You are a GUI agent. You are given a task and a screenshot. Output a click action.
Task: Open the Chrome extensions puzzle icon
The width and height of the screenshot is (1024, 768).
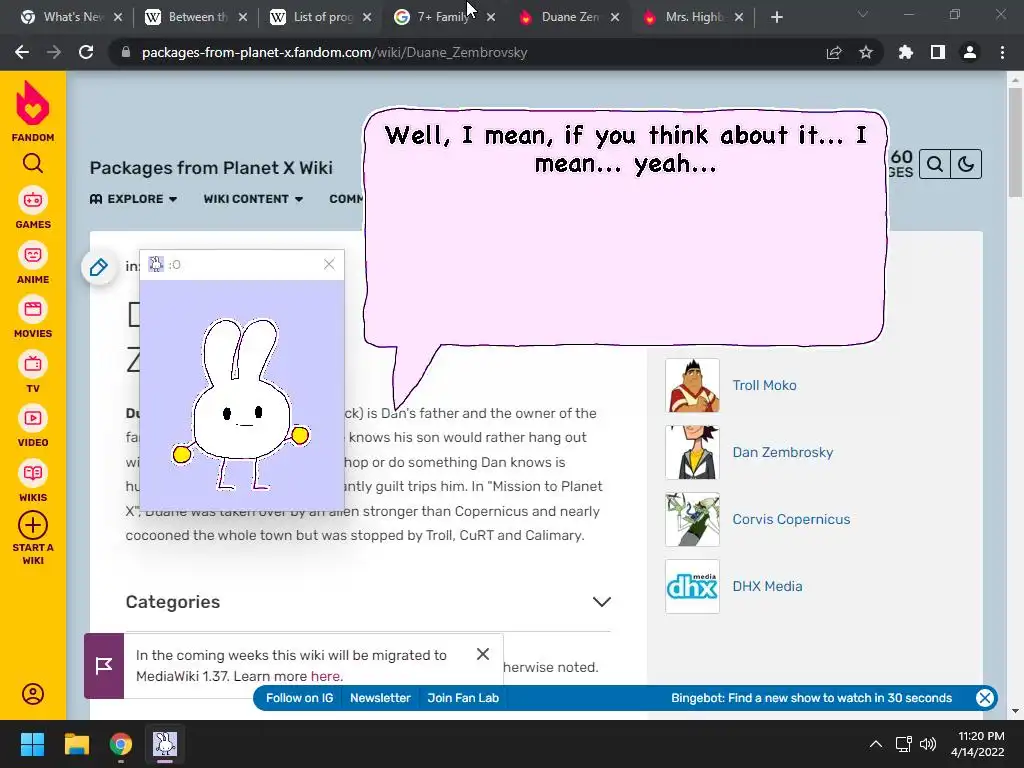click(905, 52)
